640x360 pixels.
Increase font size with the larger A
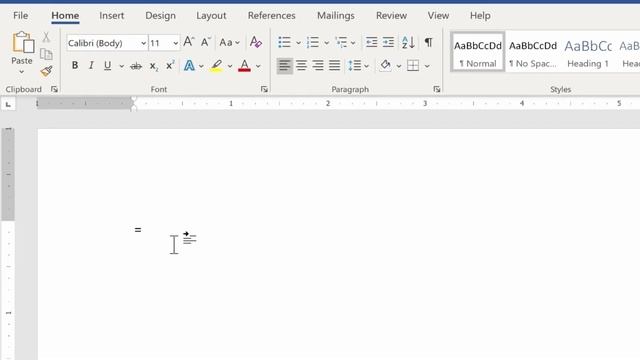(x=189, y=42)
